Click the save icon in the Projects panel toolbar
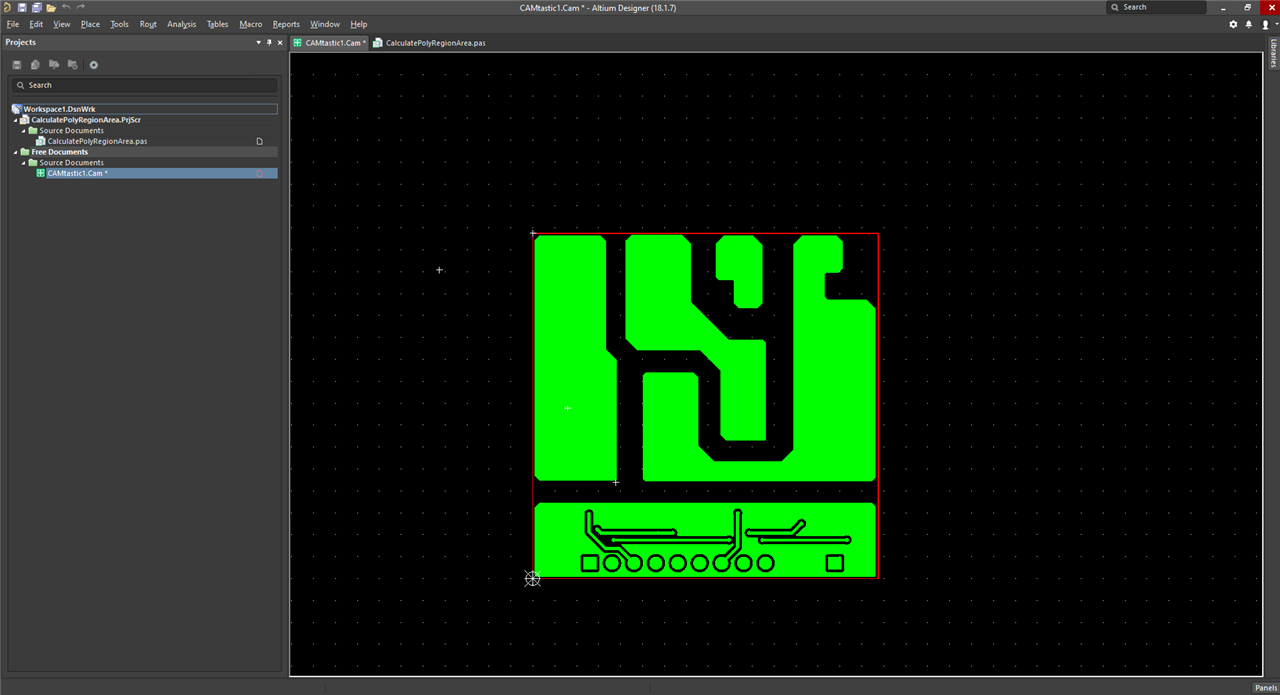Image resolution: width=1280 pixels, height=695 pixels. 17,65
